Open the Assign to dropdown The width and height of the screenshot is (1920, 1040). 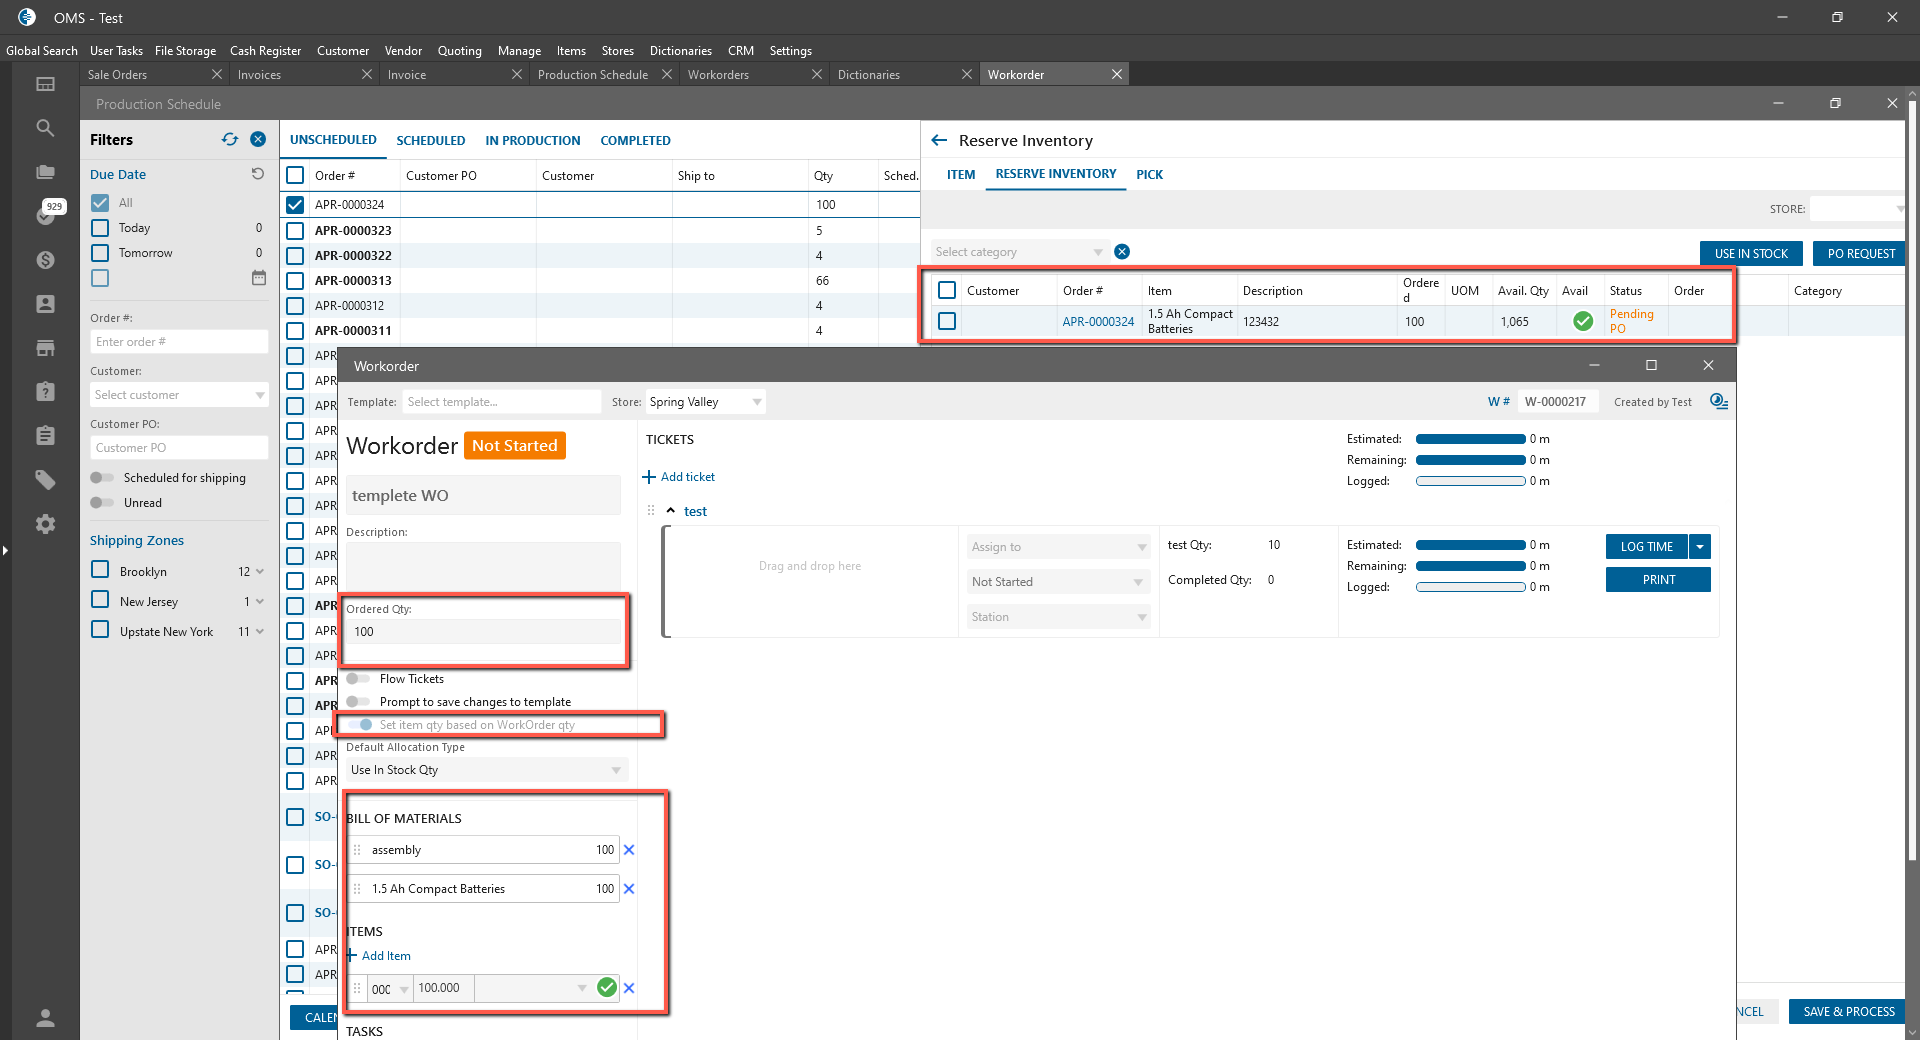(1058, 547)
